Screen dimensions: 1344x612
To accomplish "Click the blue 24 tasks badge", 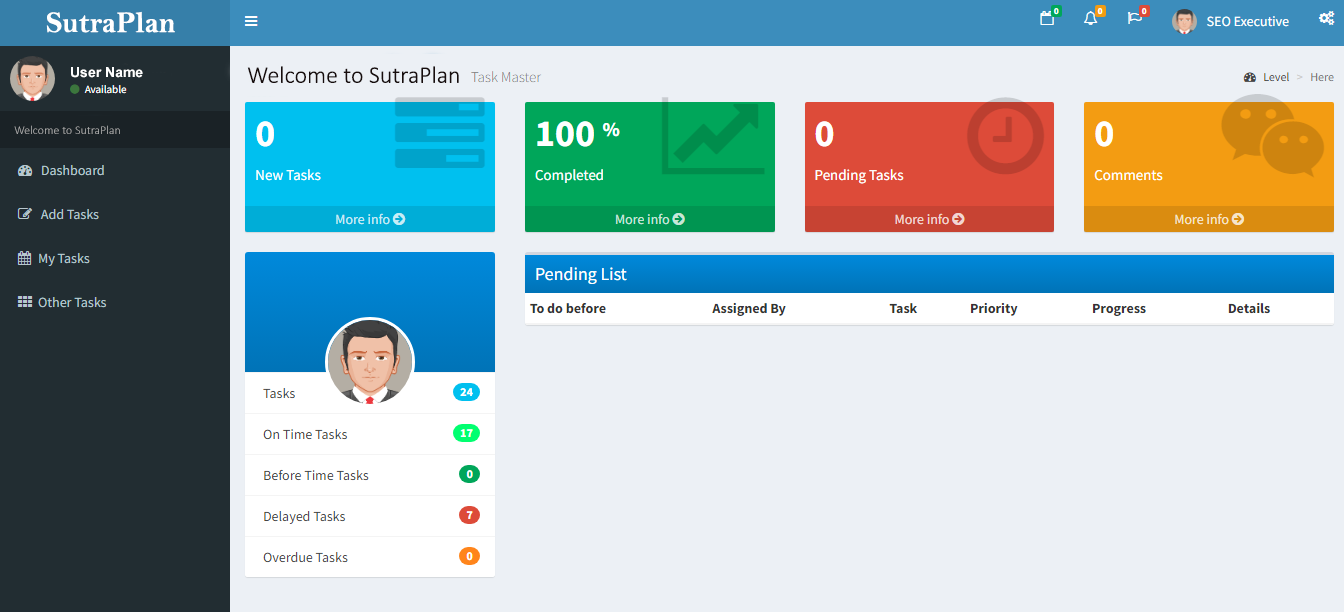I will [x=466, y=392].
